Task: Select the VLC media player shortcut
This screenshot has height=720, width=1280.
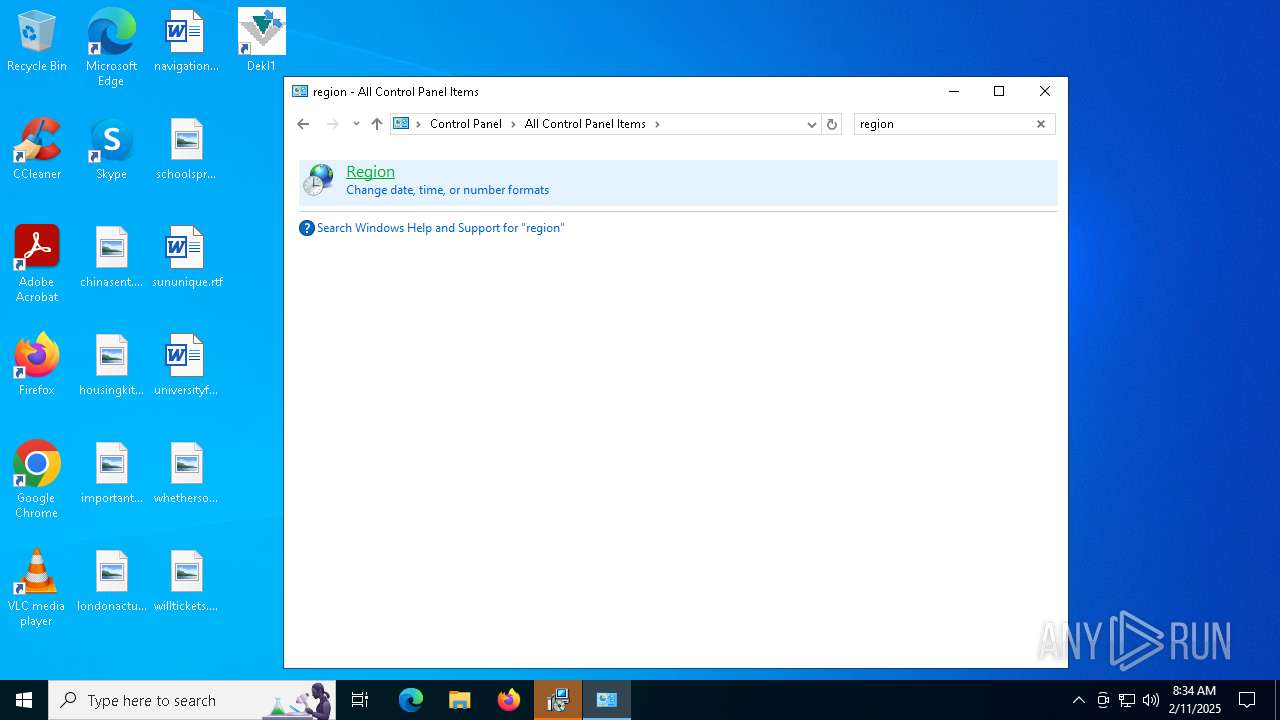Action: (37, 588)
